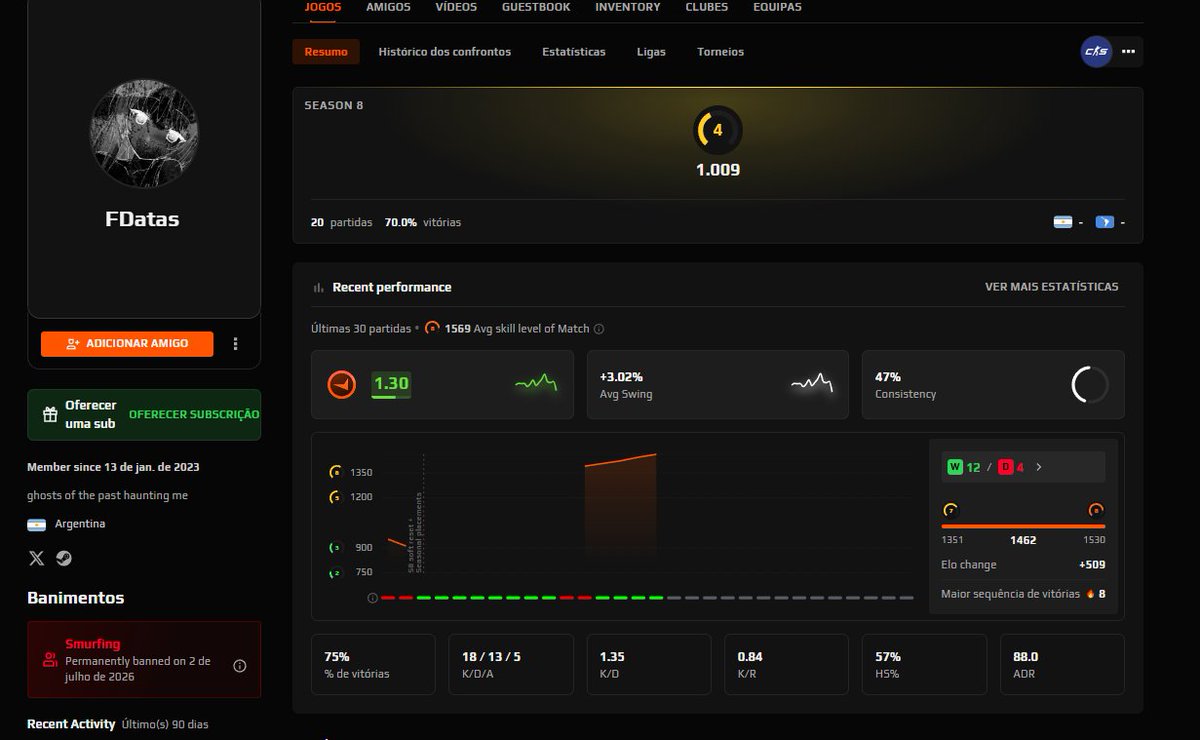Click the 75% de vitórias card
Image resolution: width=1200 pixels, height=740 pixels.
click(373, 664)
